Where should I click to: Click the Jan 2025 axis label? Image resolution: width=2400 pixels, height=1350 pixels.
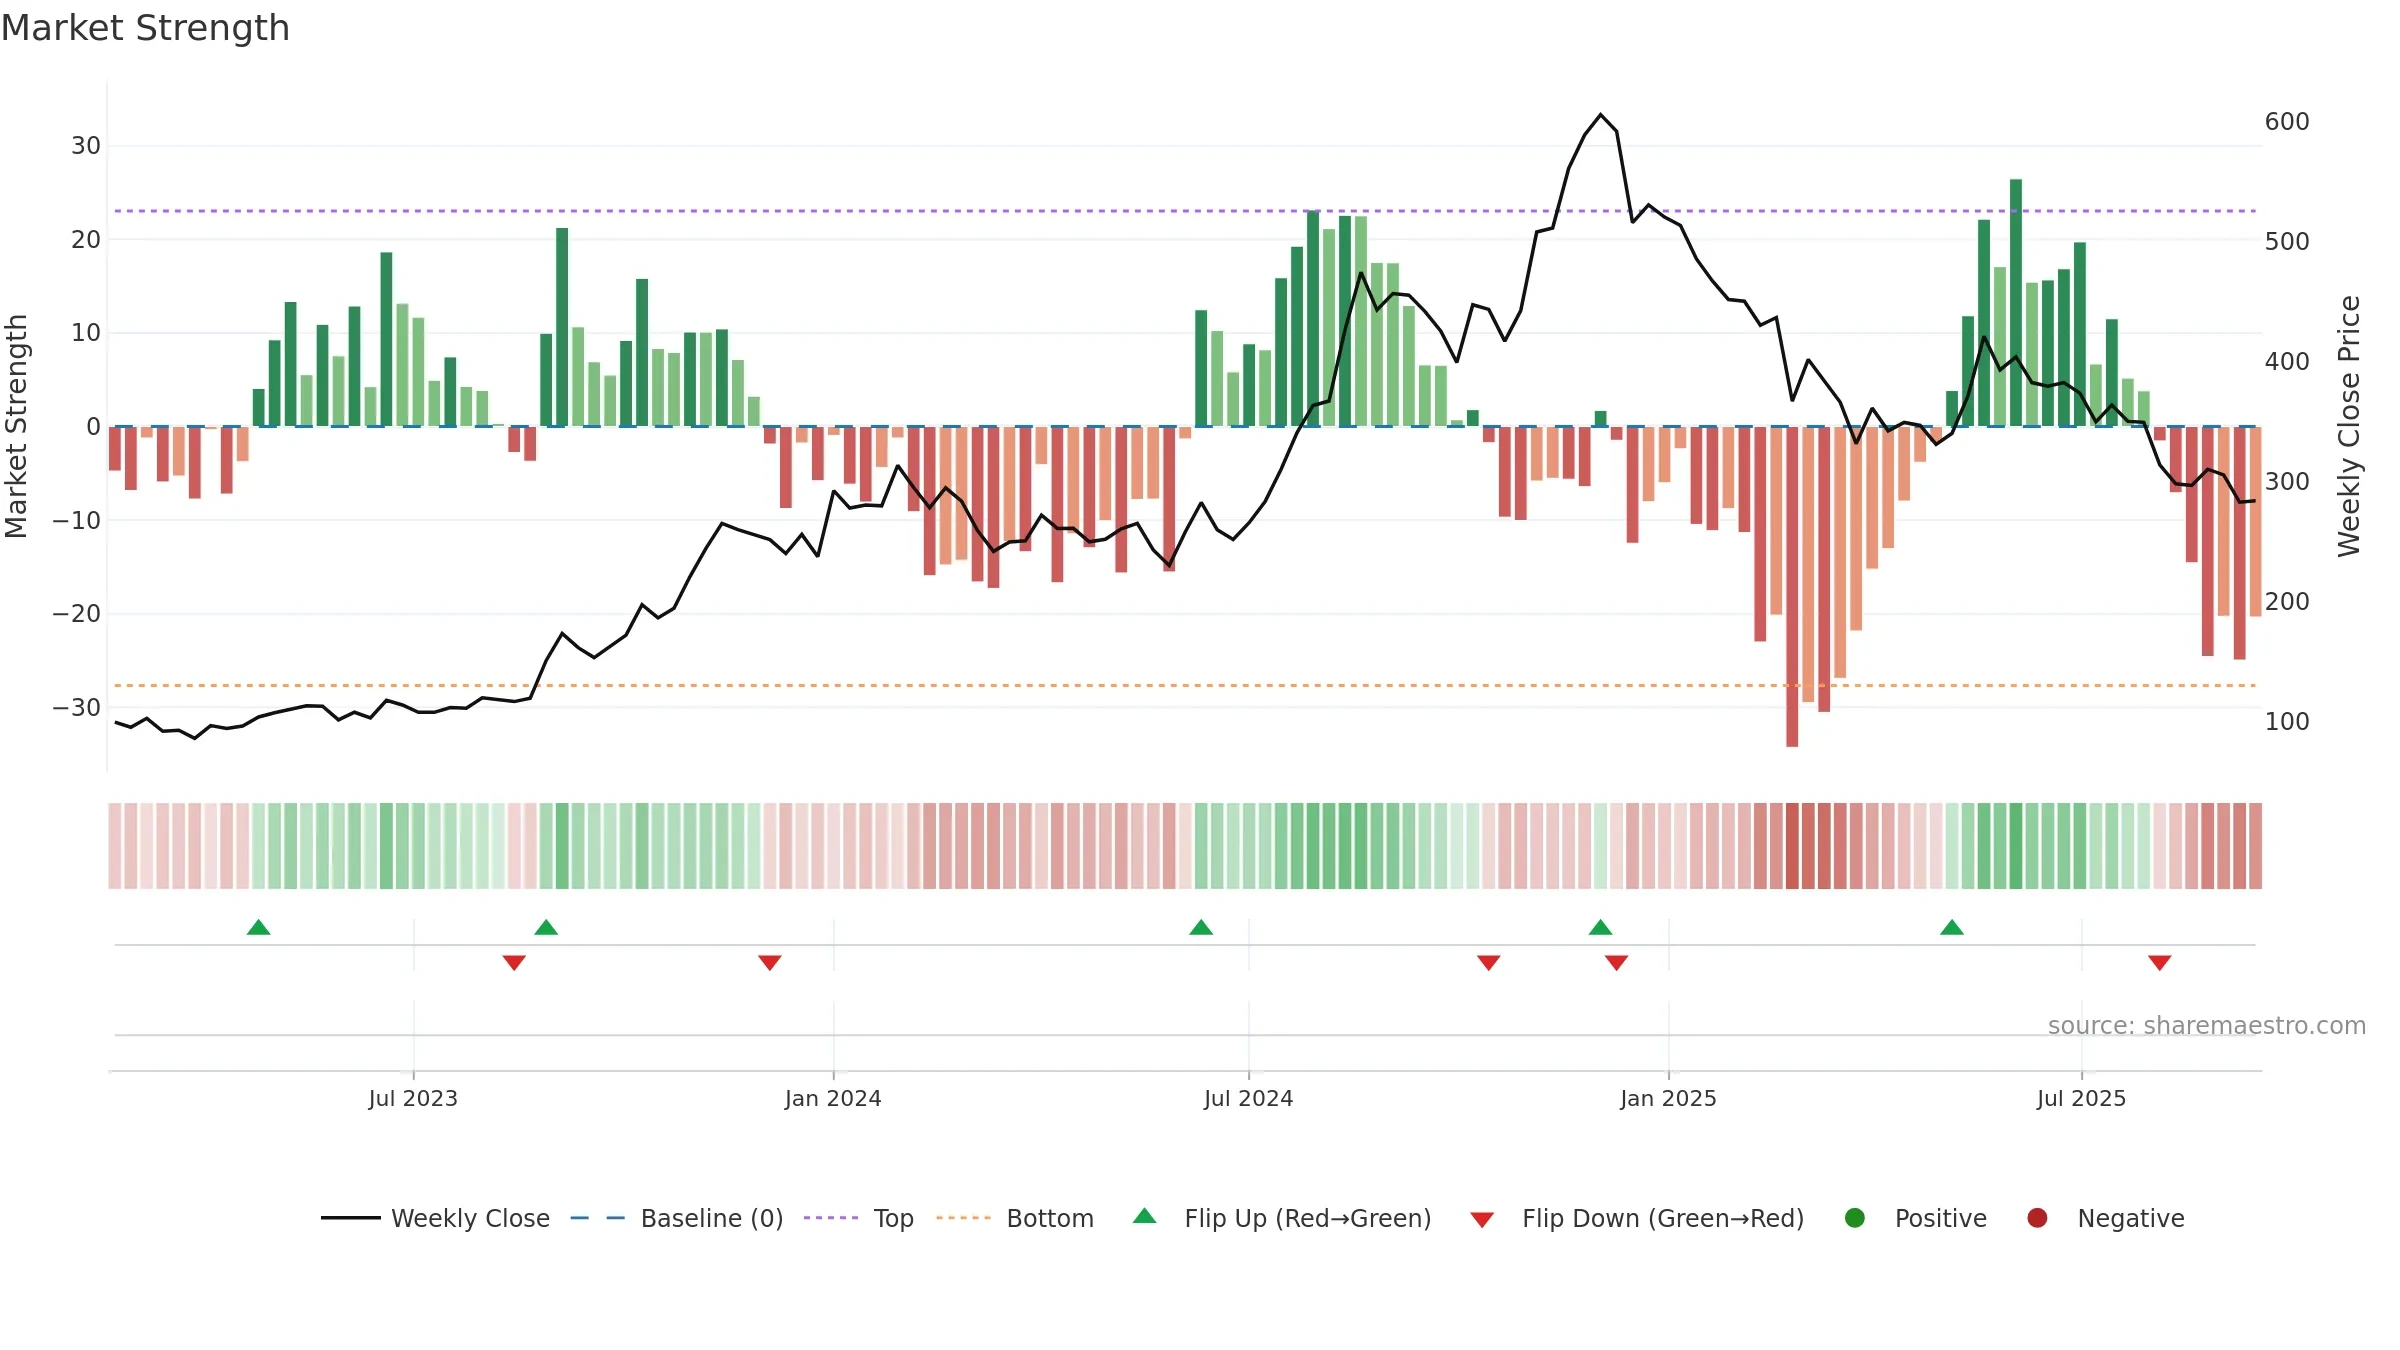(x=1668, y=1098)
